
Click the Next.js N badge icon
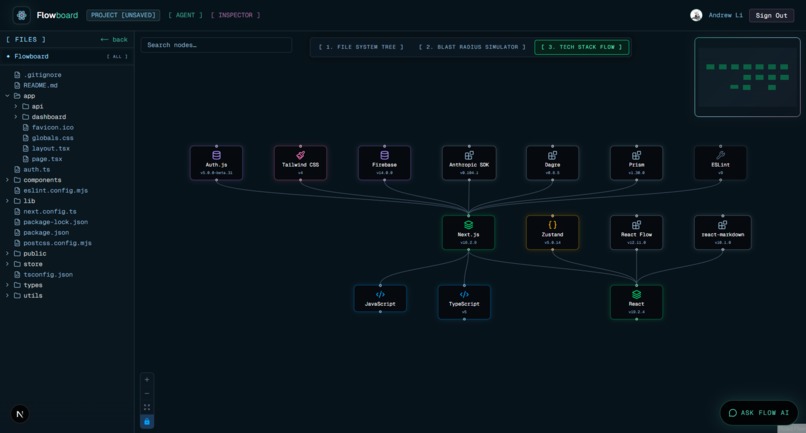click(x=20, y=414)
